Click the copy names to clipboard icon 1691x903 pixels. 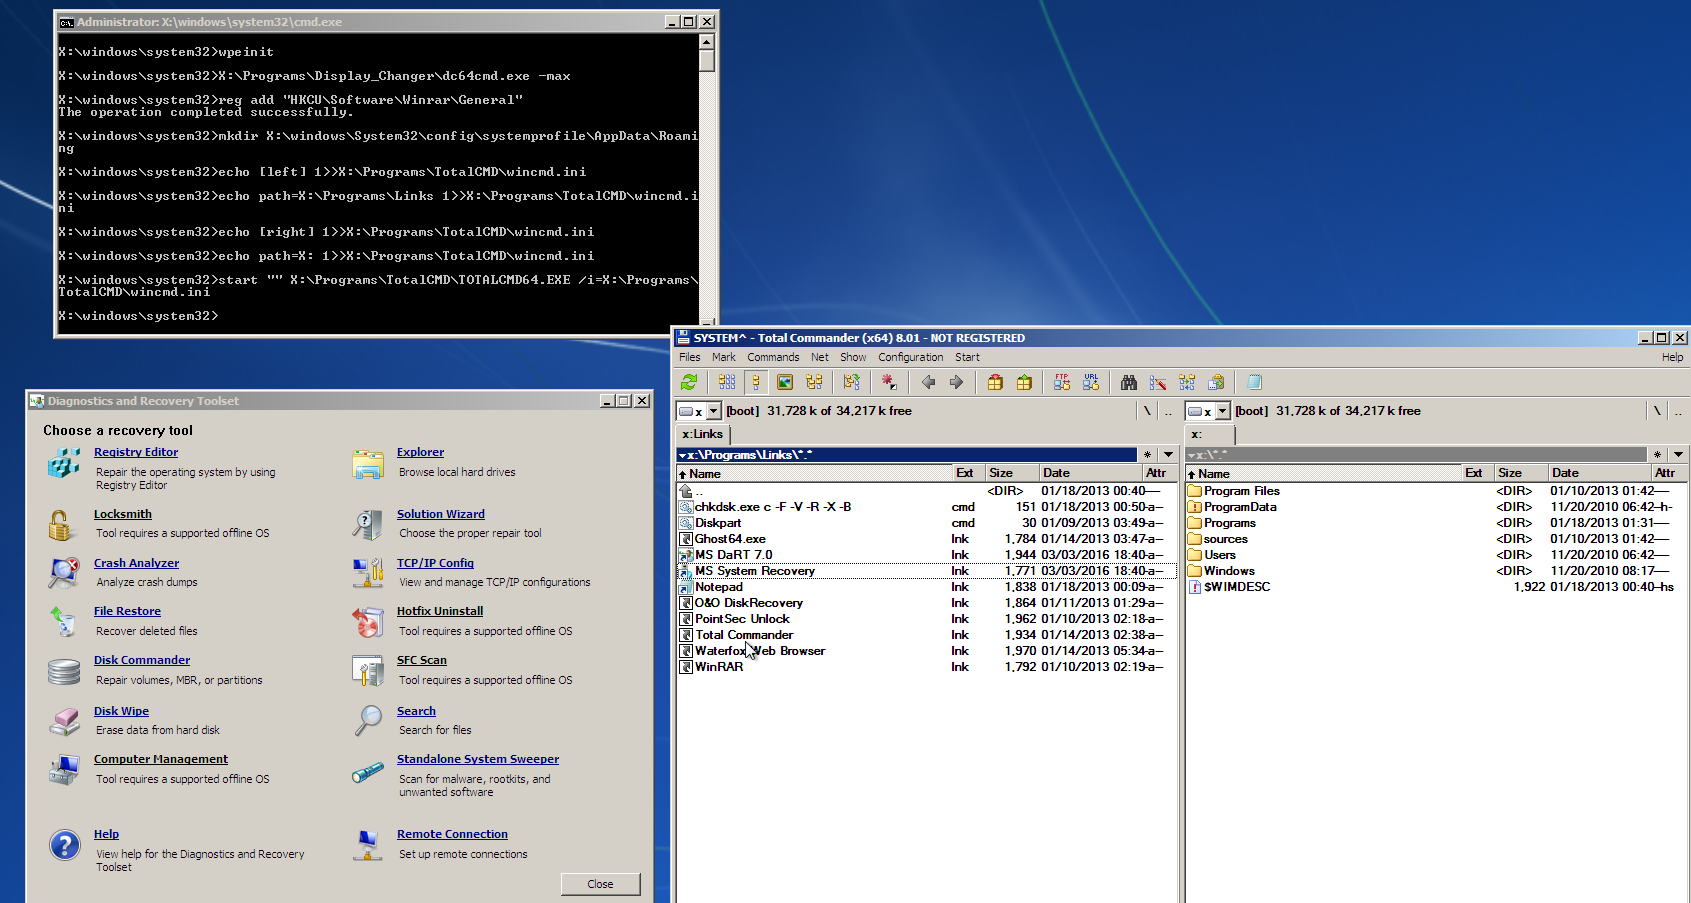[x=1216, y=382]
